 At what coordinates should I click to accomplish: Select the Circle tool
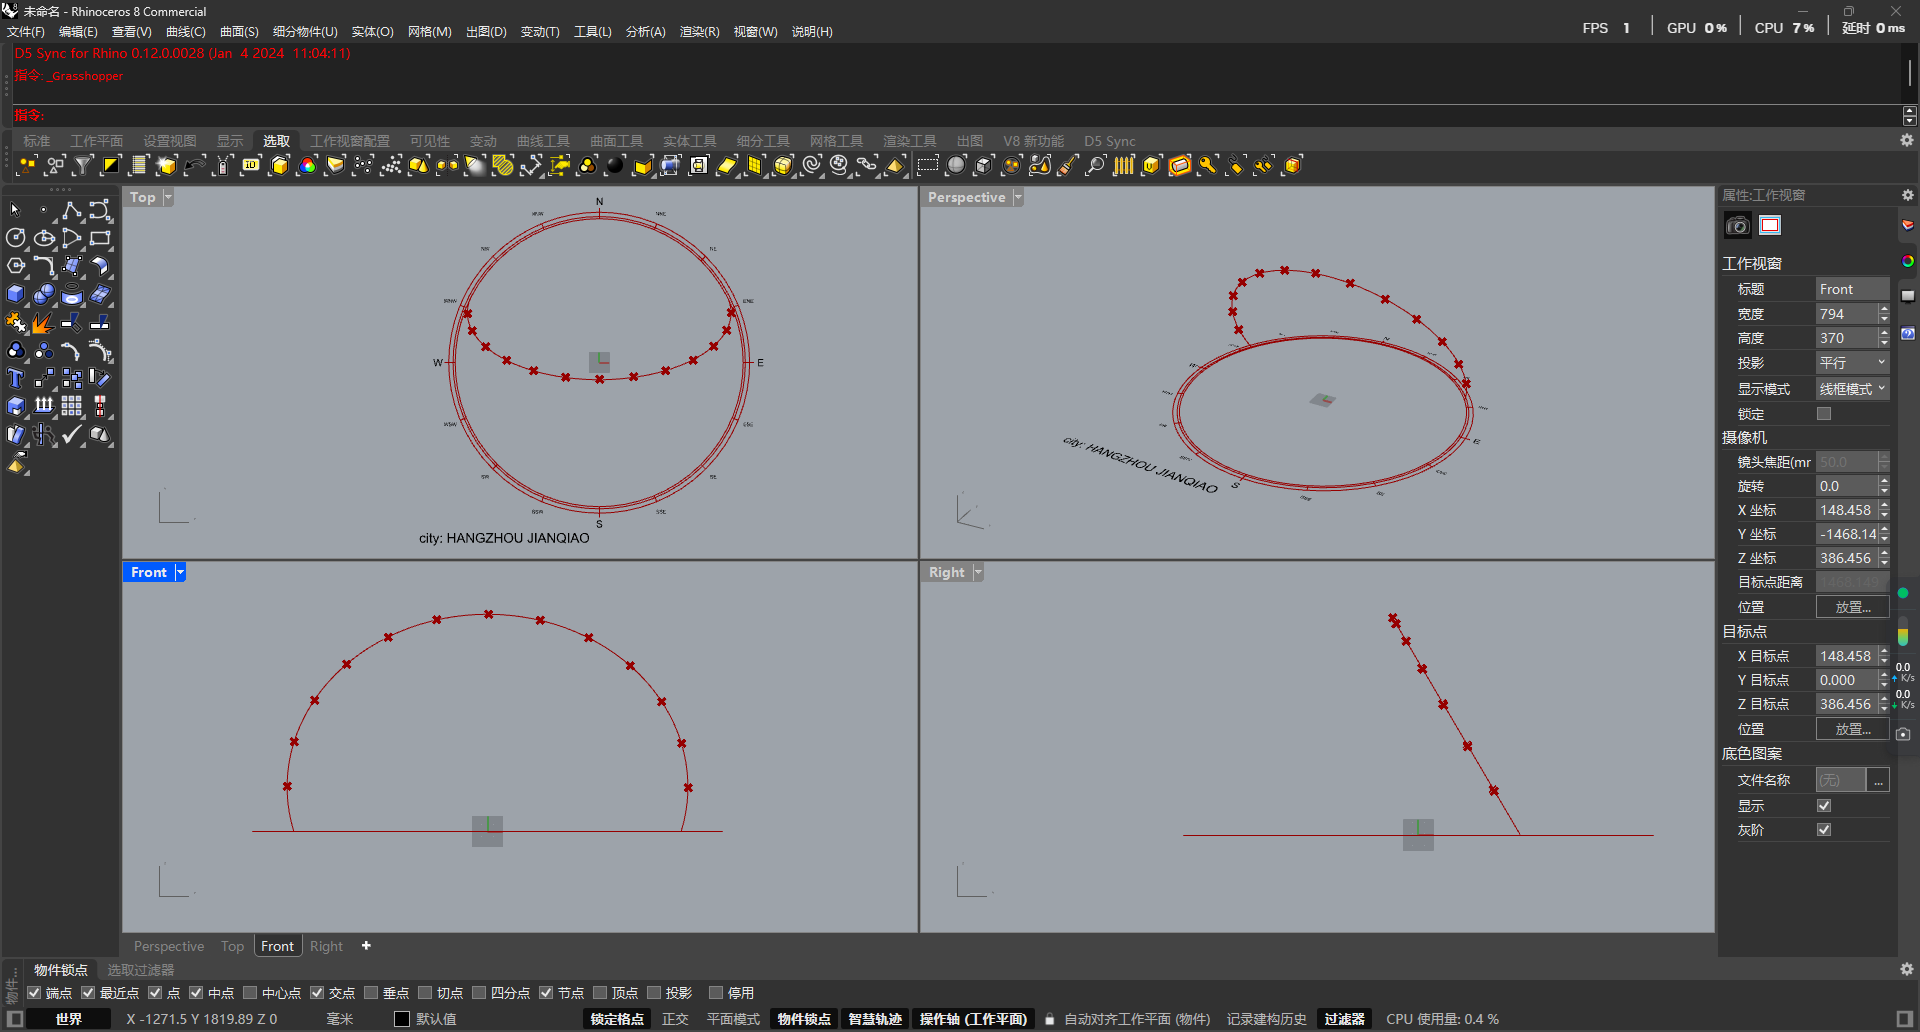coord(15,238)
